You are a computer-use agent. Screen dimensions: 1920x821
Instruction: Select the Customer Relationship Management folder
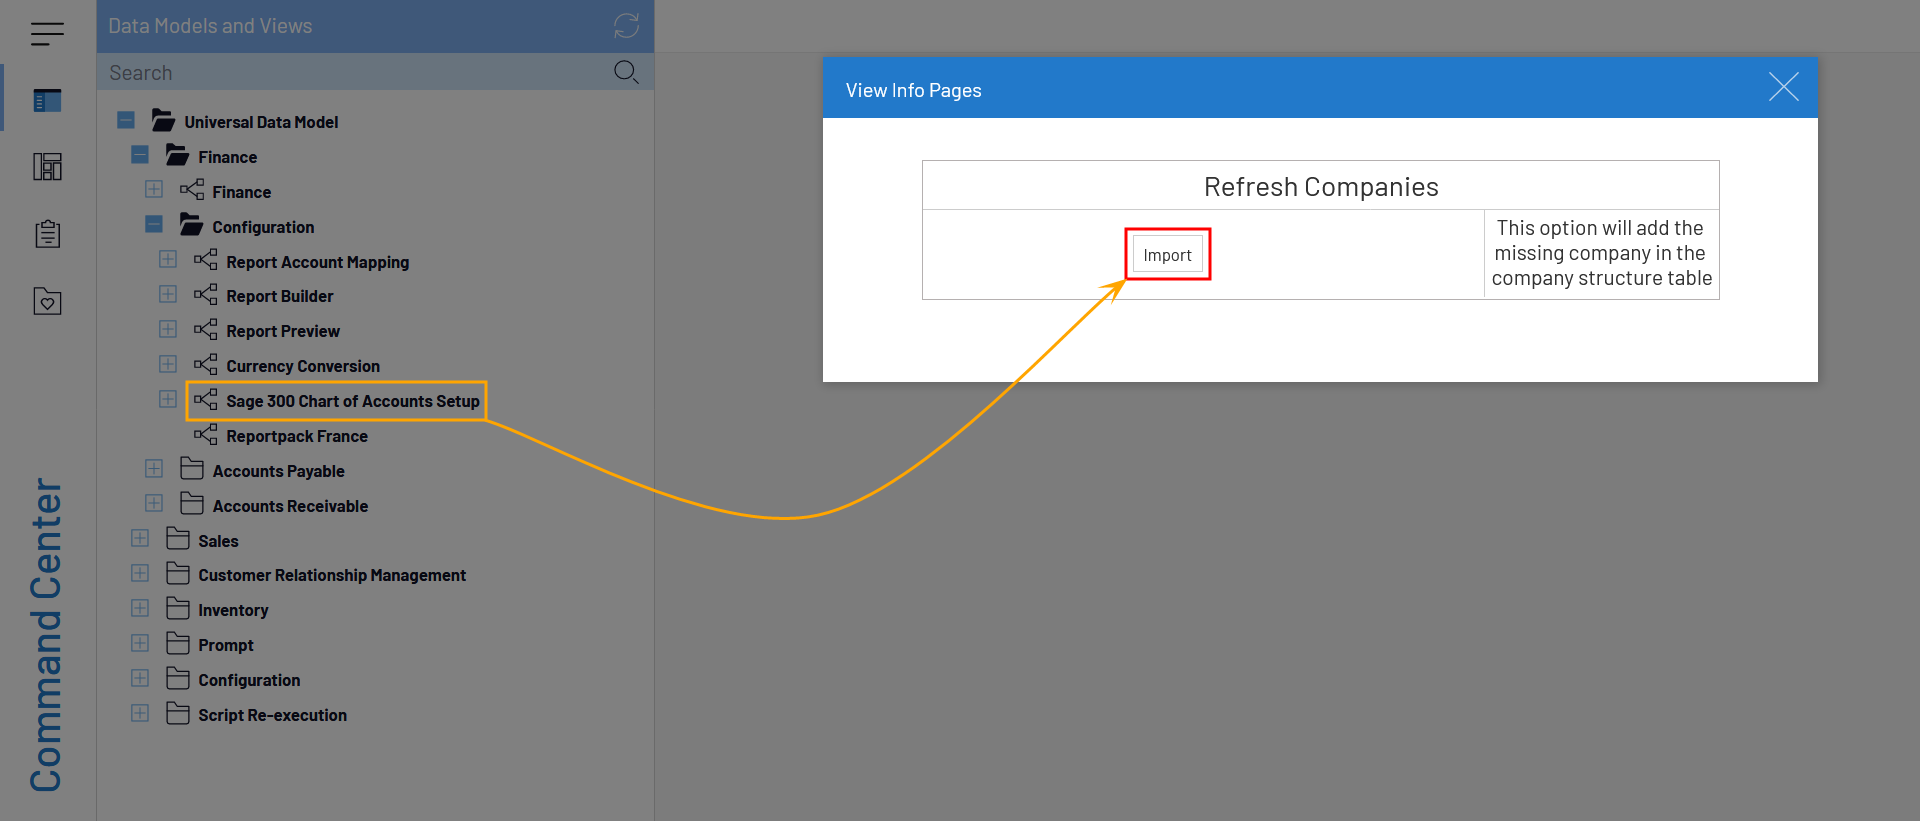point(331,575)
